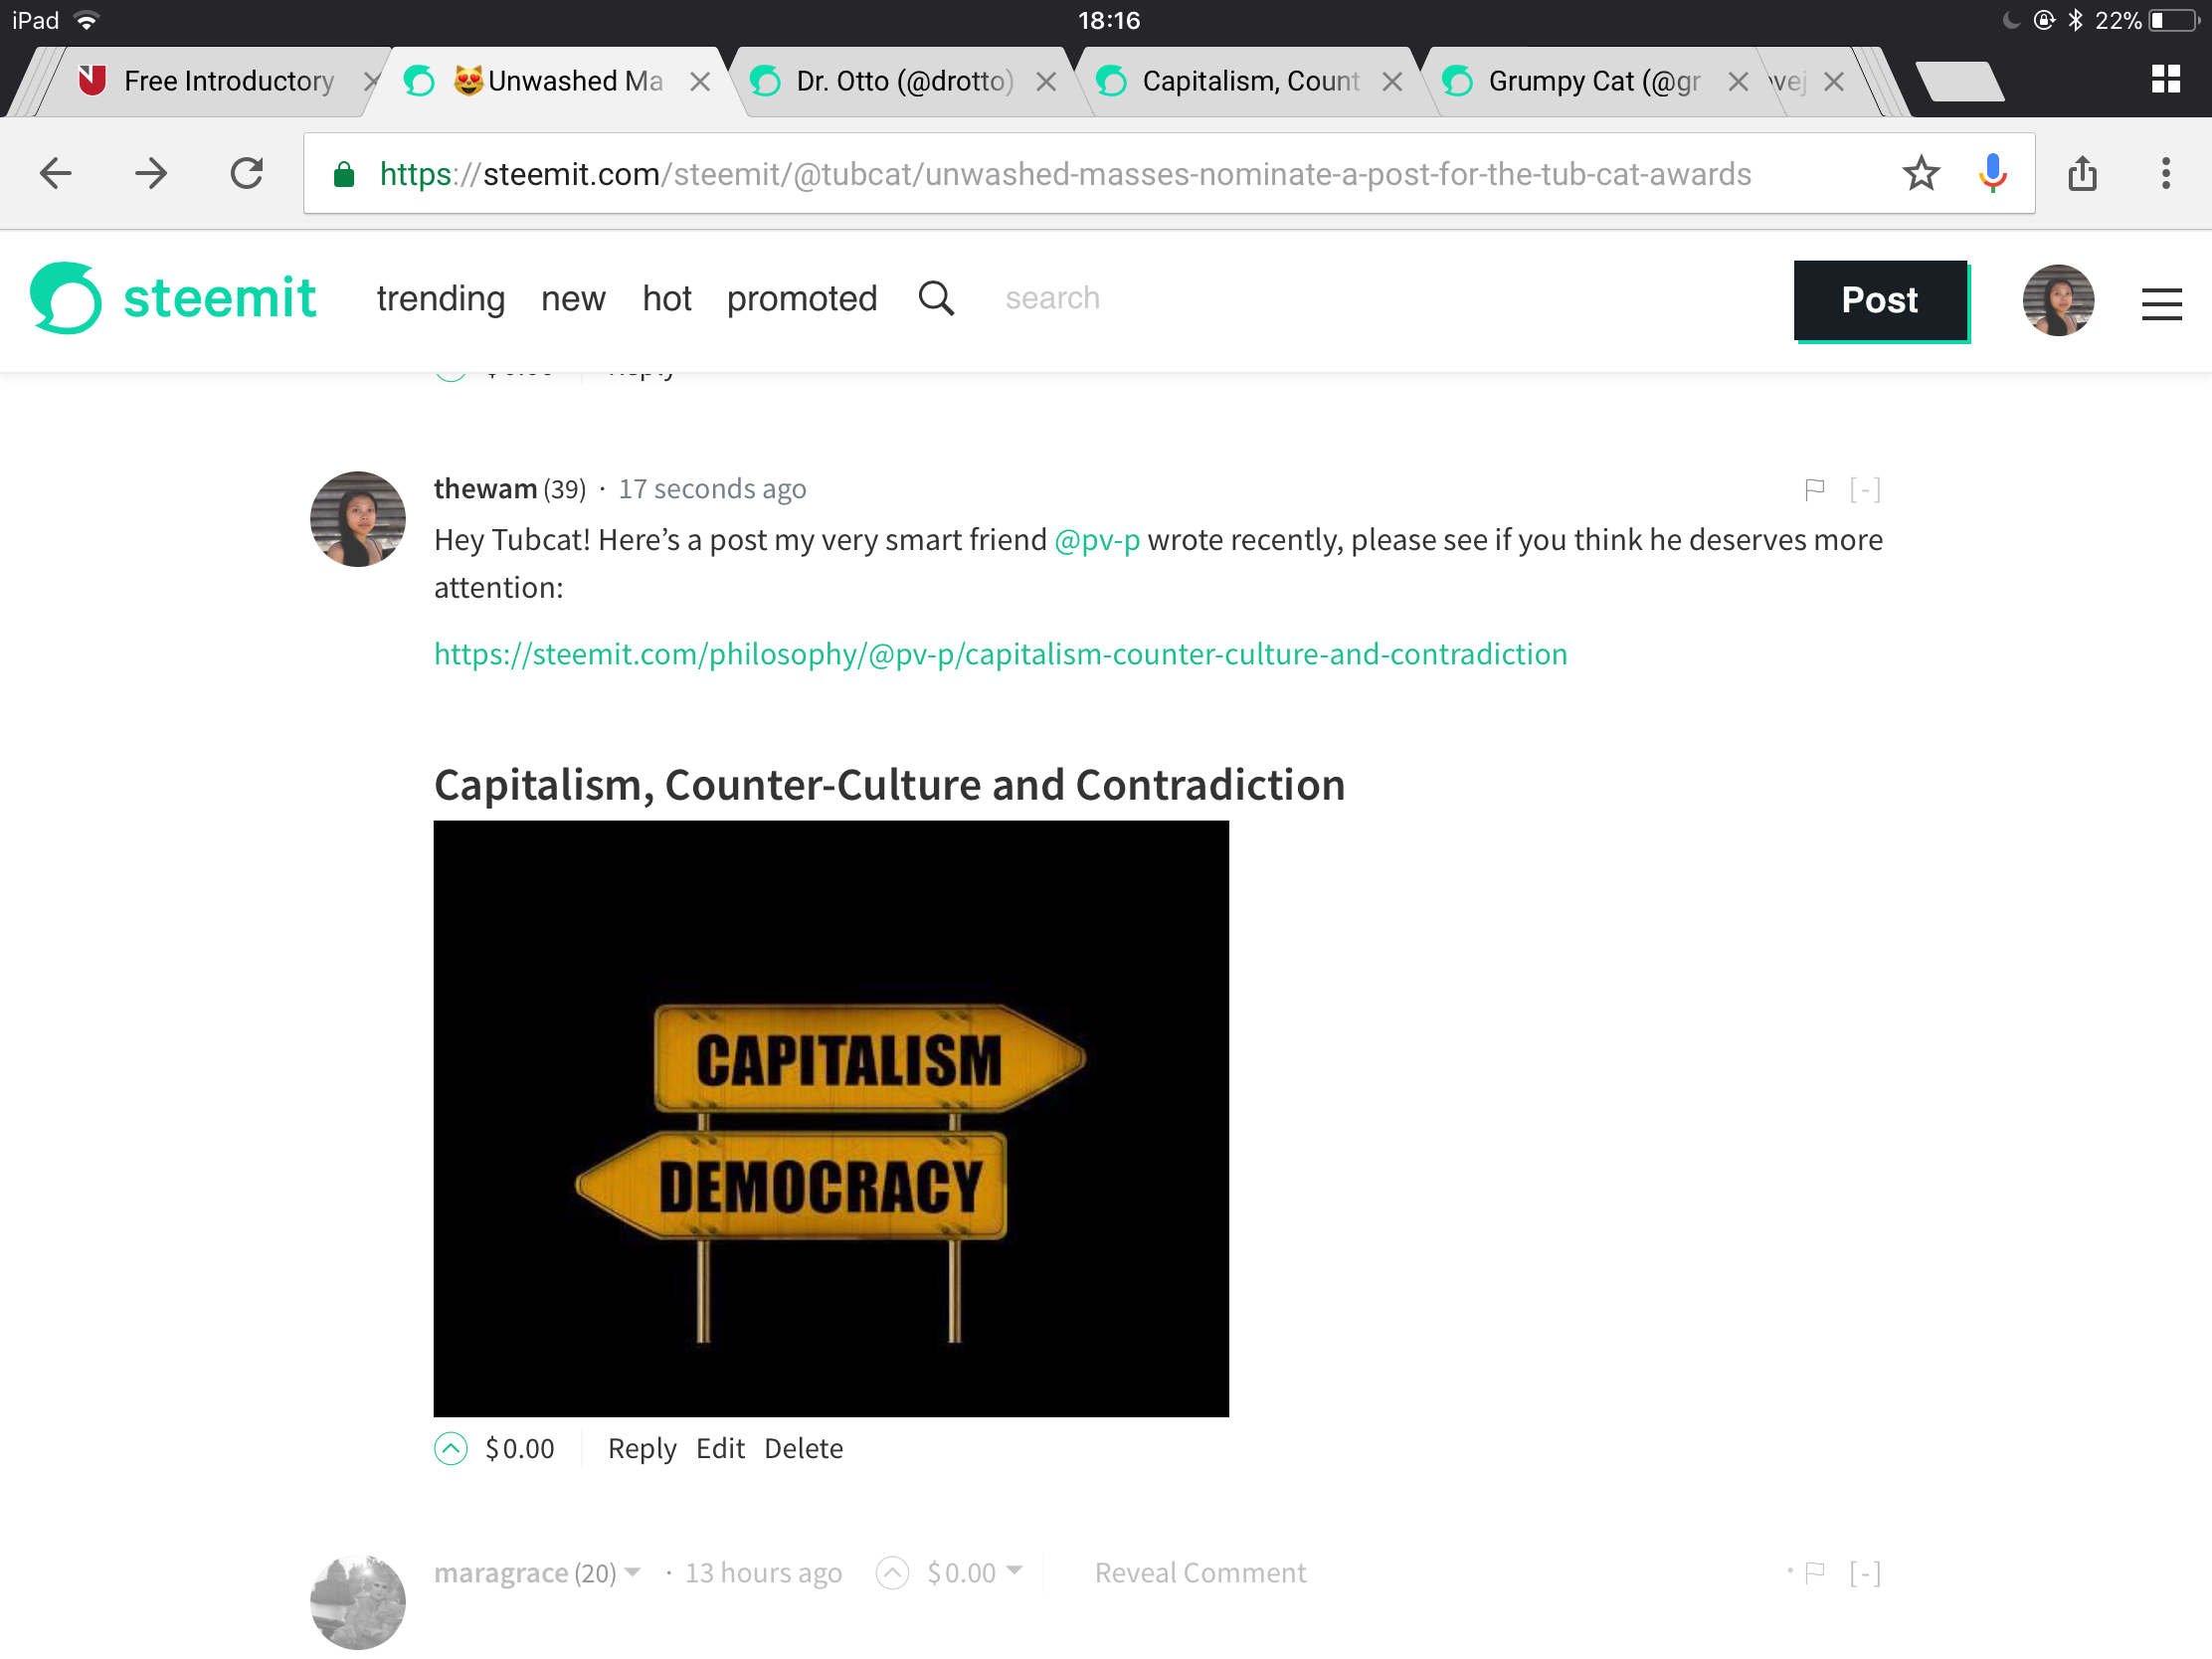Upvote maragrace's hidden comment
This screenshot has height=1659, width=2212.
coord(892,1572)
